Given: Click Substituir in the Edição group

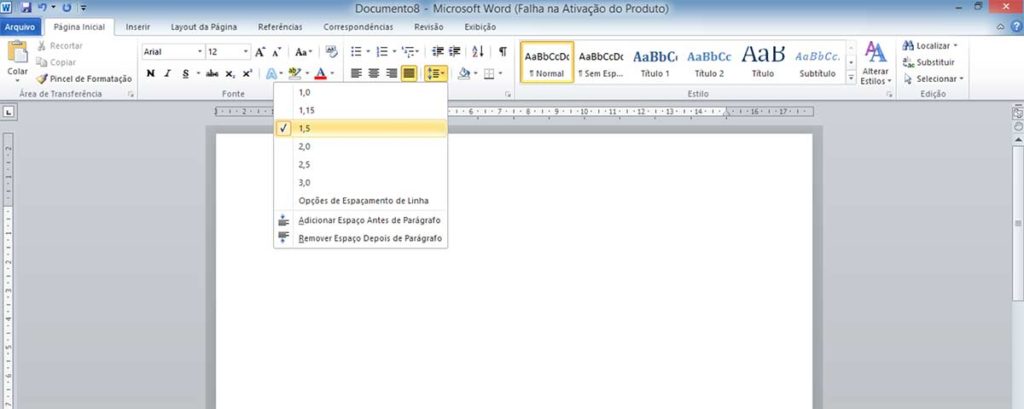Looking at the screenshot, I should tap(936, 62).
